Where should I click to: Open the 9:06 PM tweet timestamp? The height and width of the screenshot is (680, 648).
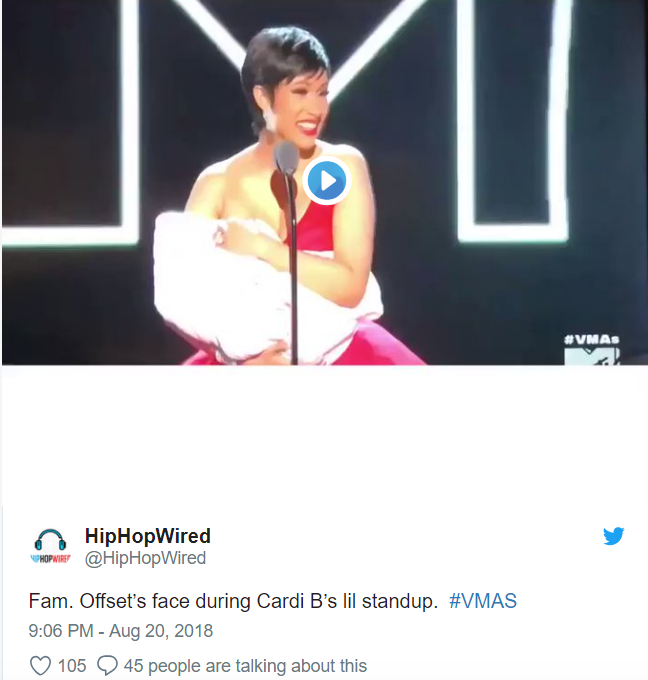[61, 631]
